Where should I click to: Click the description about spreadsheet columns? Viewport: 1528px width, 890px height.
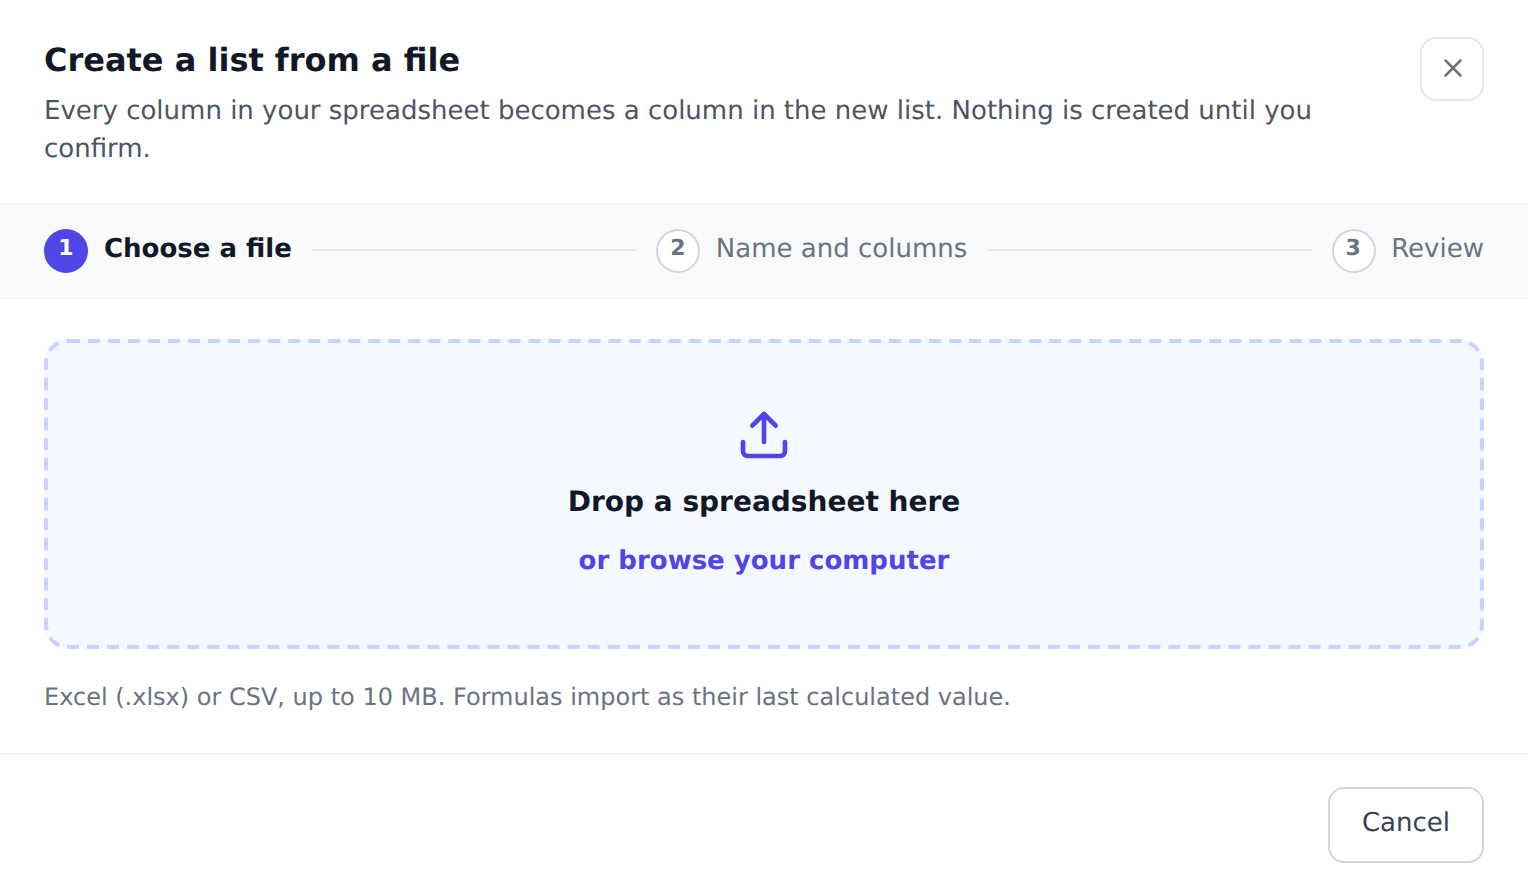click(678, 129)
